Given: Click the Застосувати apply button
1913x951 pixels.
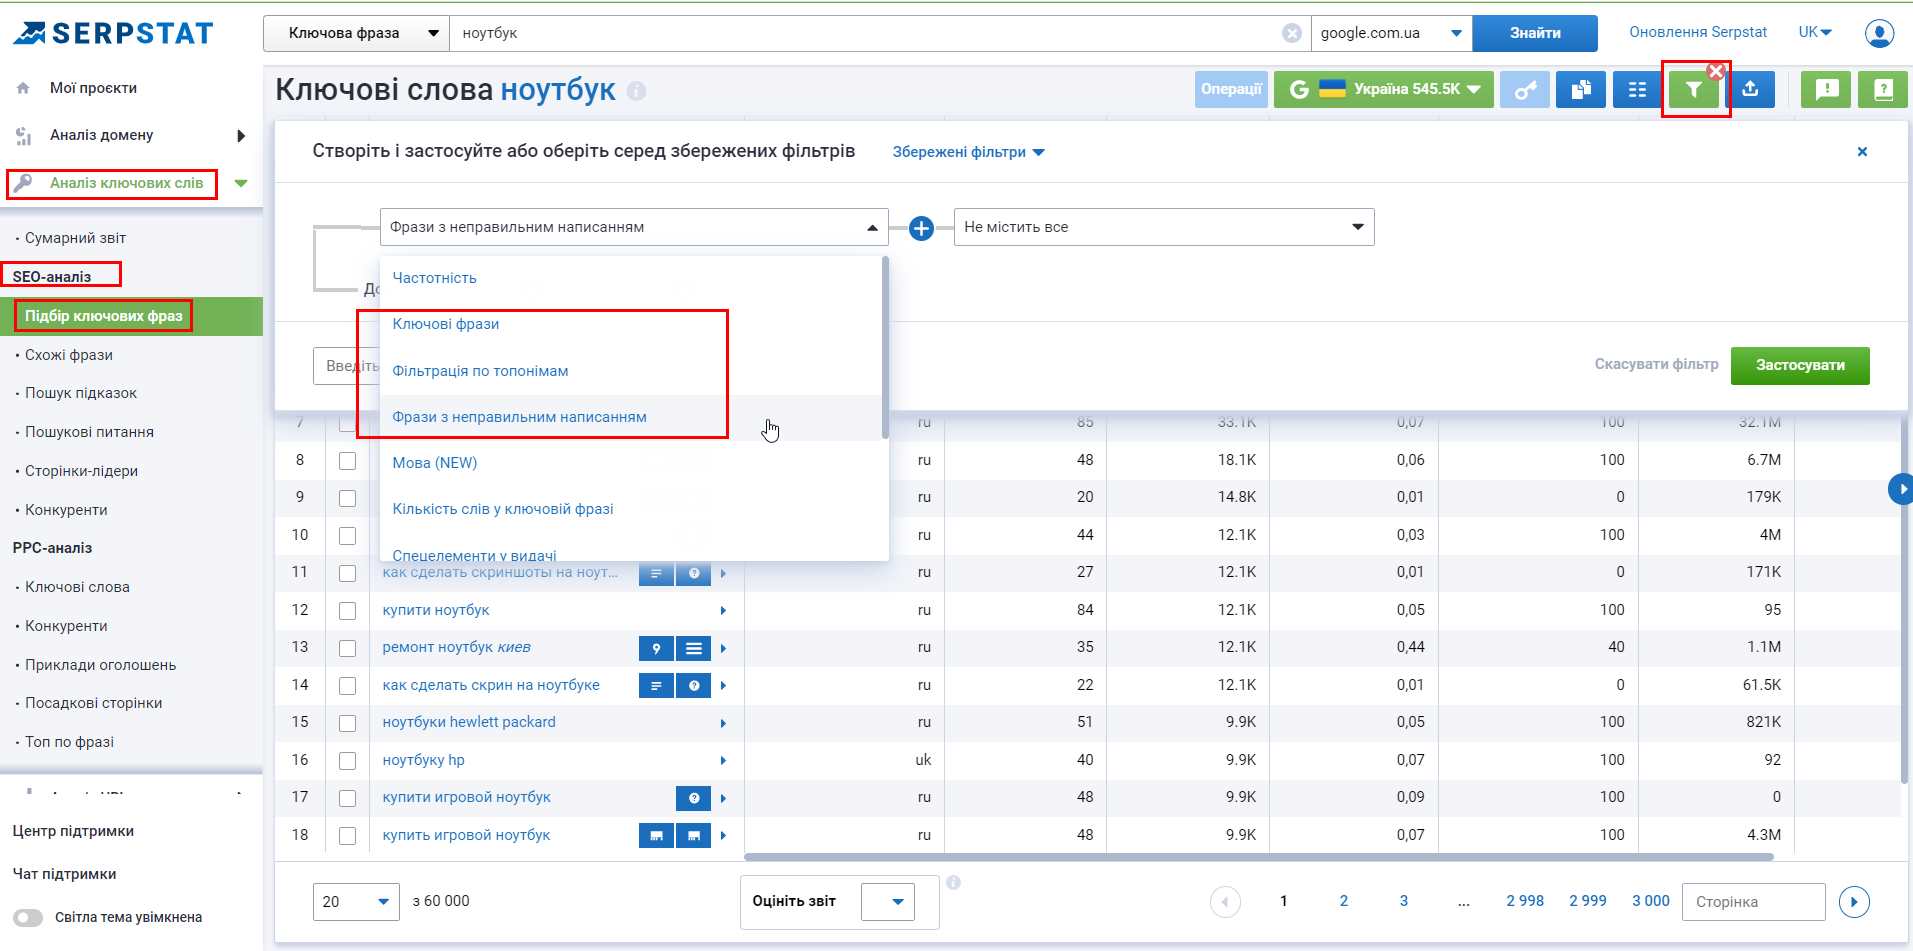Looking at the screenshot, I should click(1800, 365).
